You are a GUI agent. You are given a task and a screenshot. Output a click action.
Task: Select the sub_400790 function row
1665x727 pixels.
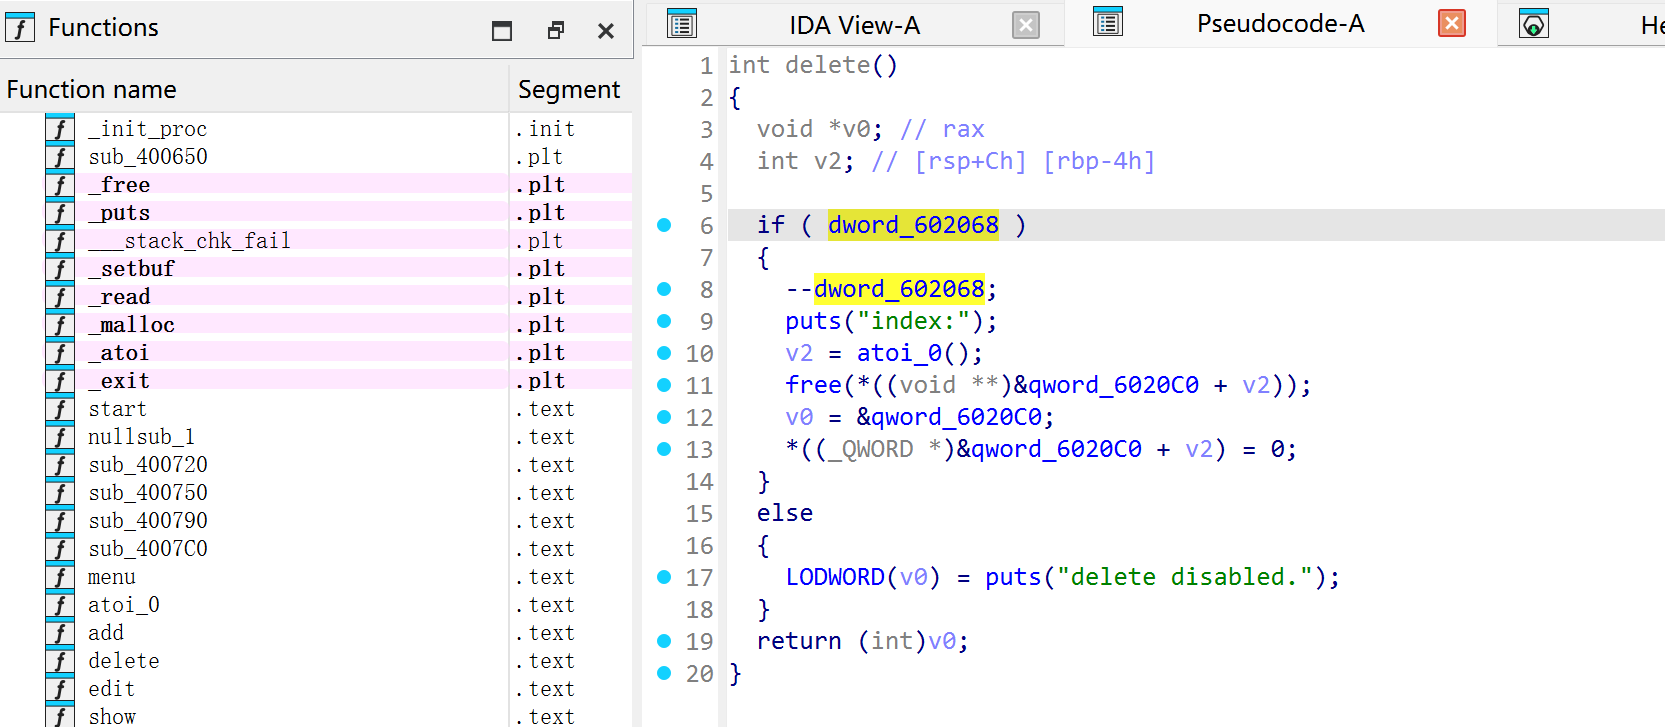[x=316, y=521]
